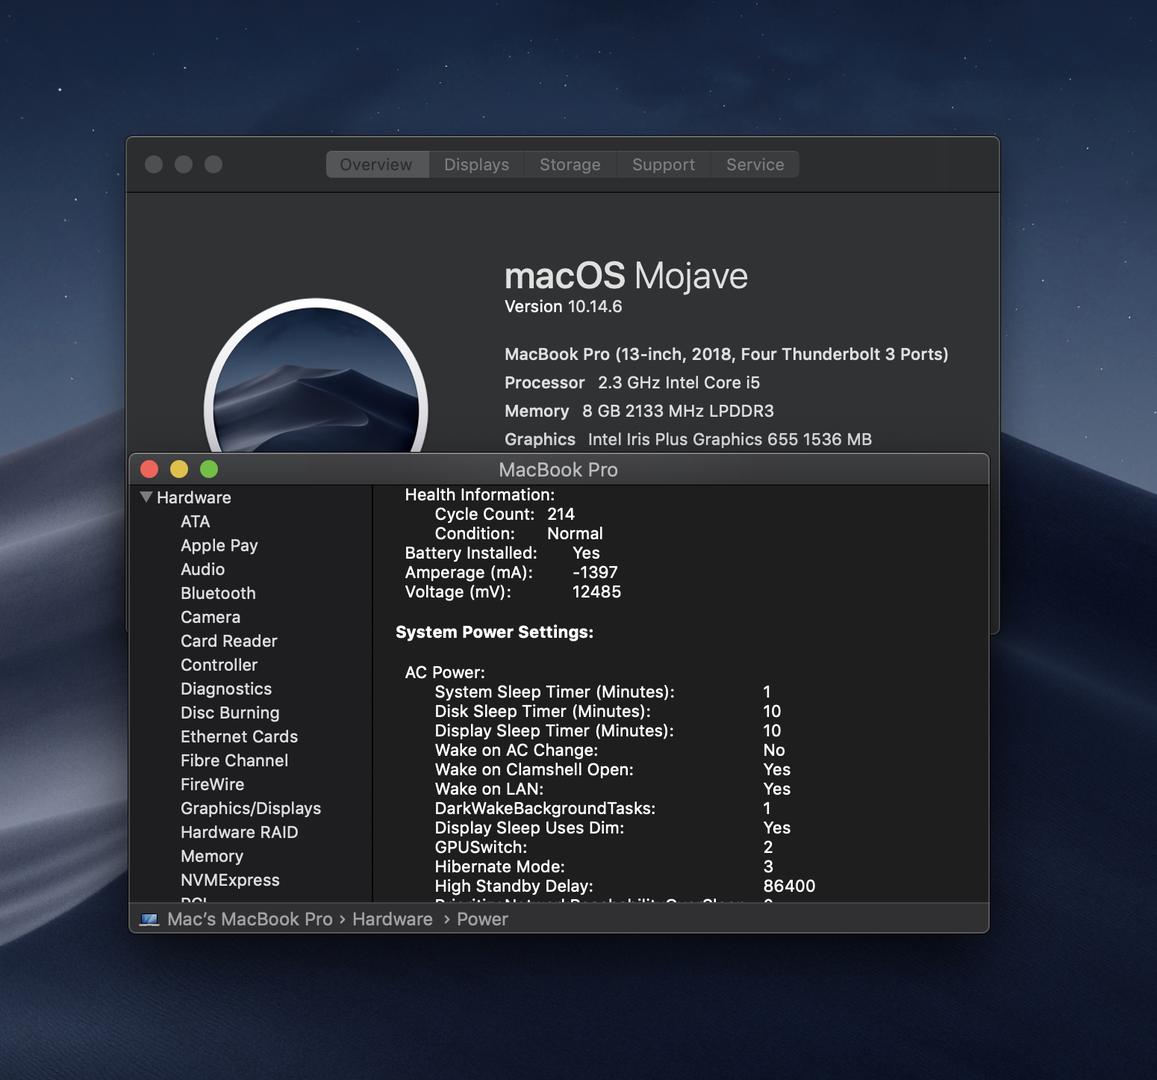Switch to the Overview tab
1157x1080 pixels.
377,165
